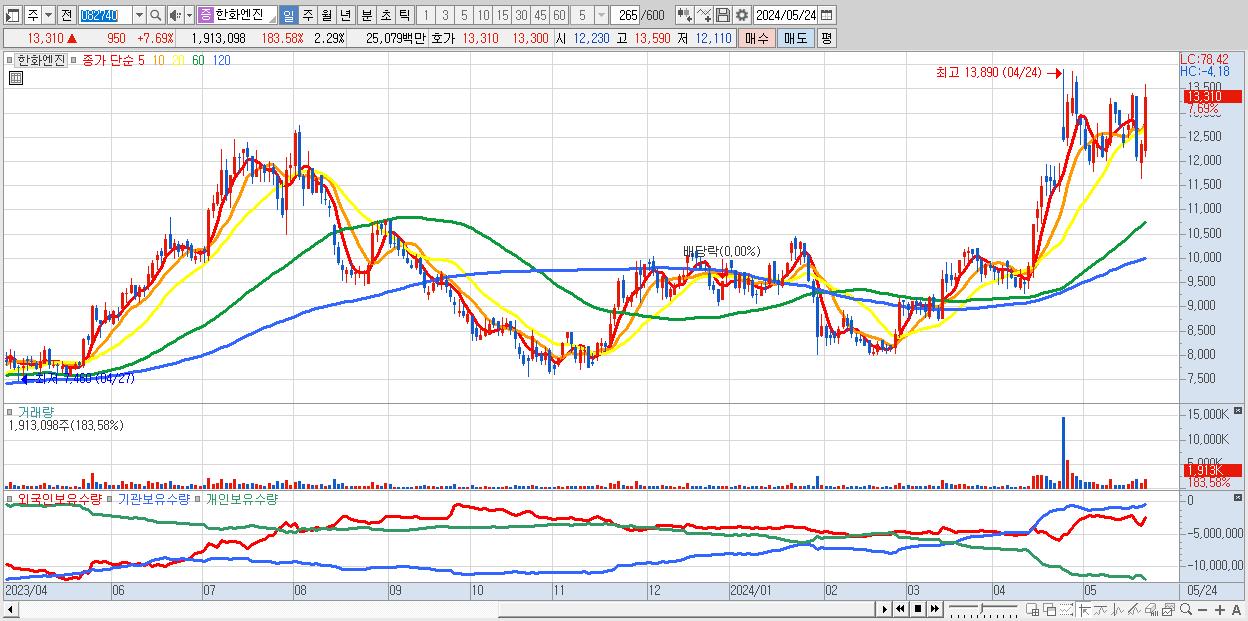Choose the 30 interval button
The image size is (1248, 621).
click(x=521, y=15)
